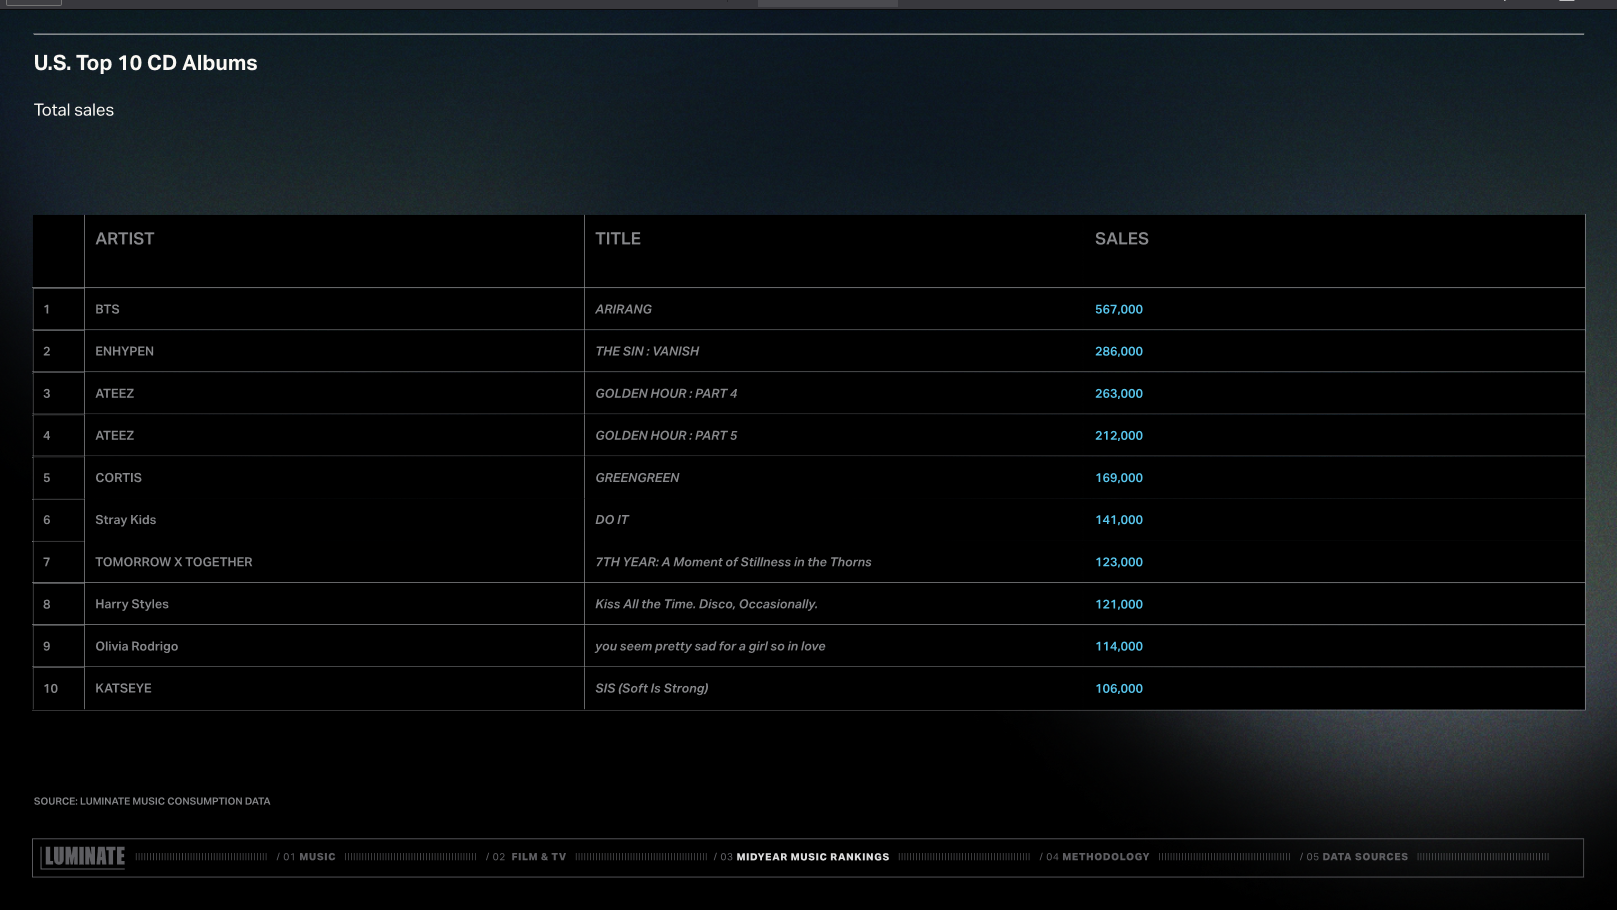The width and height of the screenshot is (1617, 910).
Task: Click the U.S. Top 10 CD Albums heading
Action: [145, 63]
